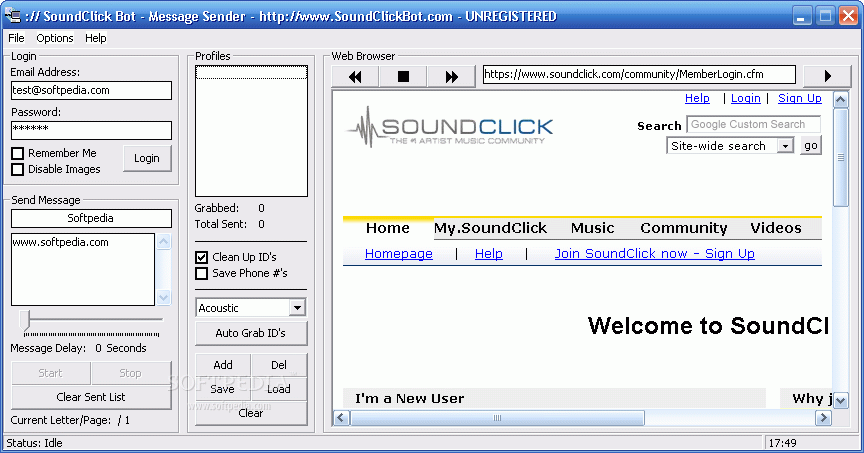This screenshot has height=453, width=864.
Task: Click the Start button
Action: pos(50,373)
